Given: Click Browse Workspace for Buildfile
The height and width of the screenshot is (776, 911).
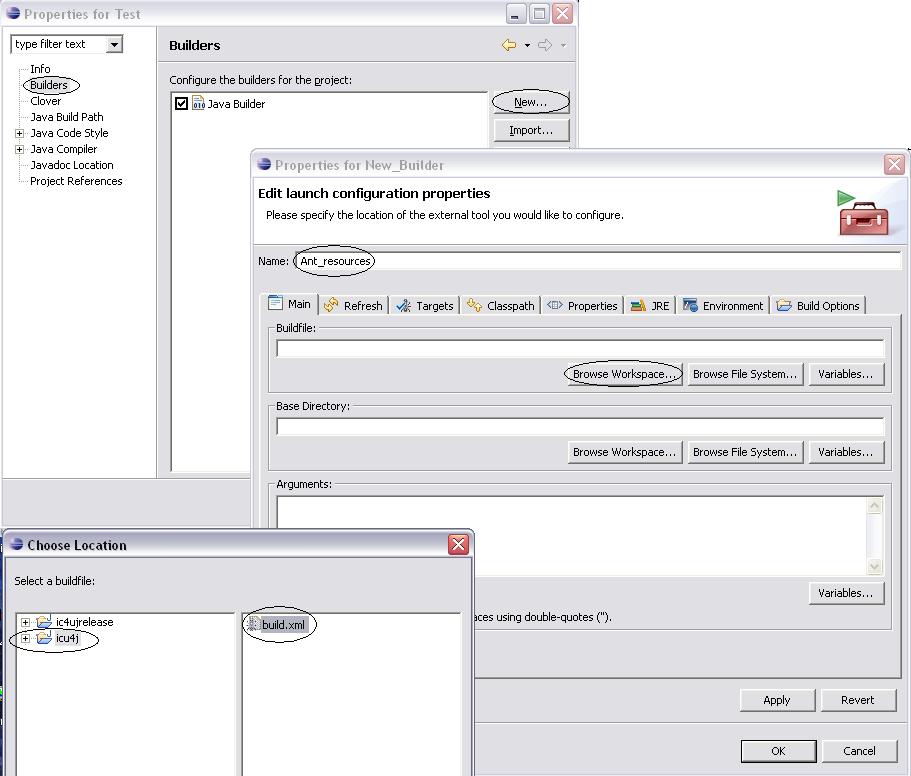Looking at the screenshot, I should (x=624, y=374).
